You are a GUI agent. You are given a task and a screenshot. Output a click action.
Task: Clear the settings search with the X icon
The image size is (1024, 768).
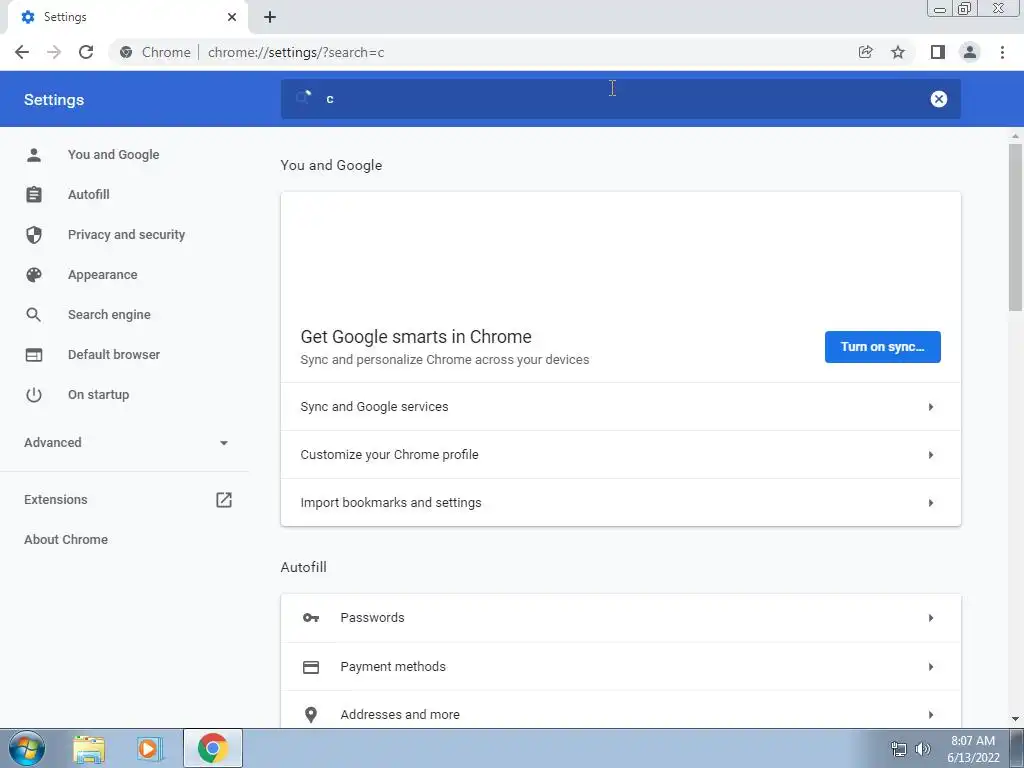tap(938, 99)
